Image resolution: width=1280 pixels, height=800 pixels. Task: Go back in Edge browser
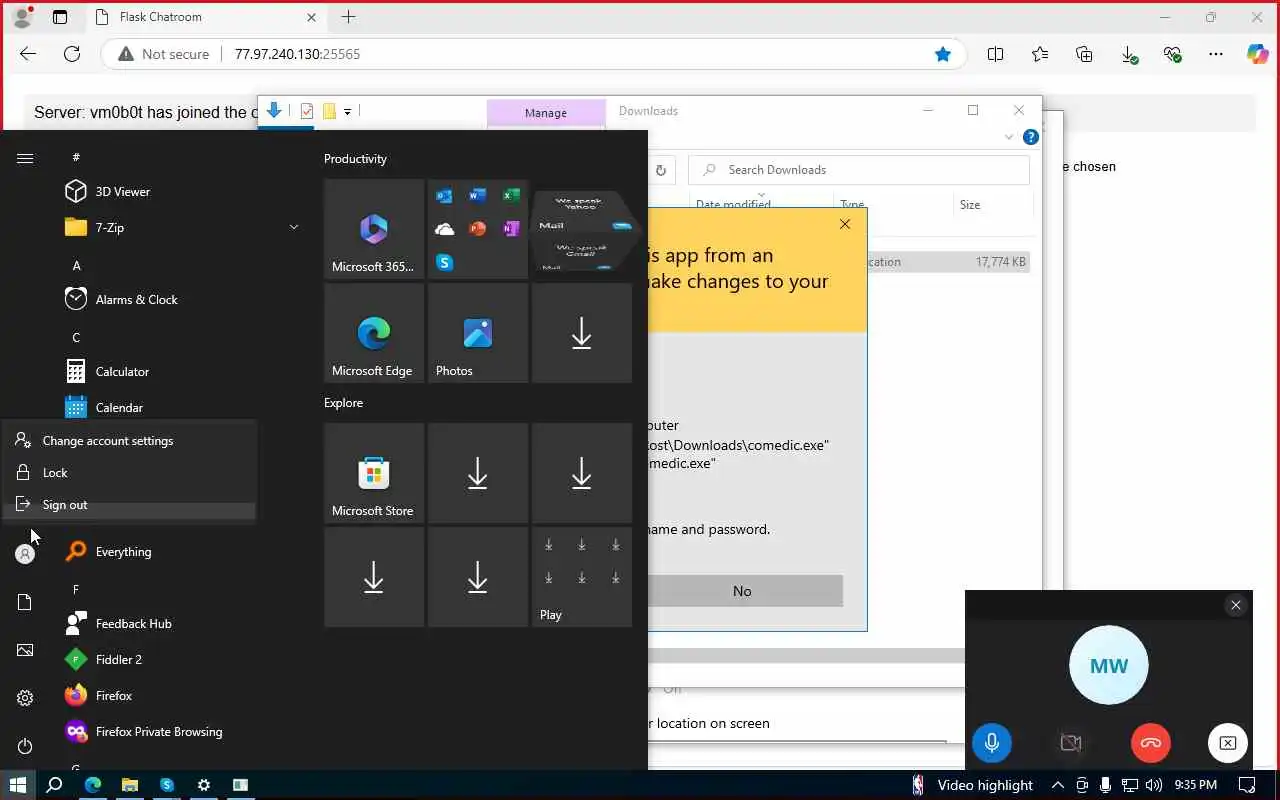pyautogui.click(x=28, y=54)
